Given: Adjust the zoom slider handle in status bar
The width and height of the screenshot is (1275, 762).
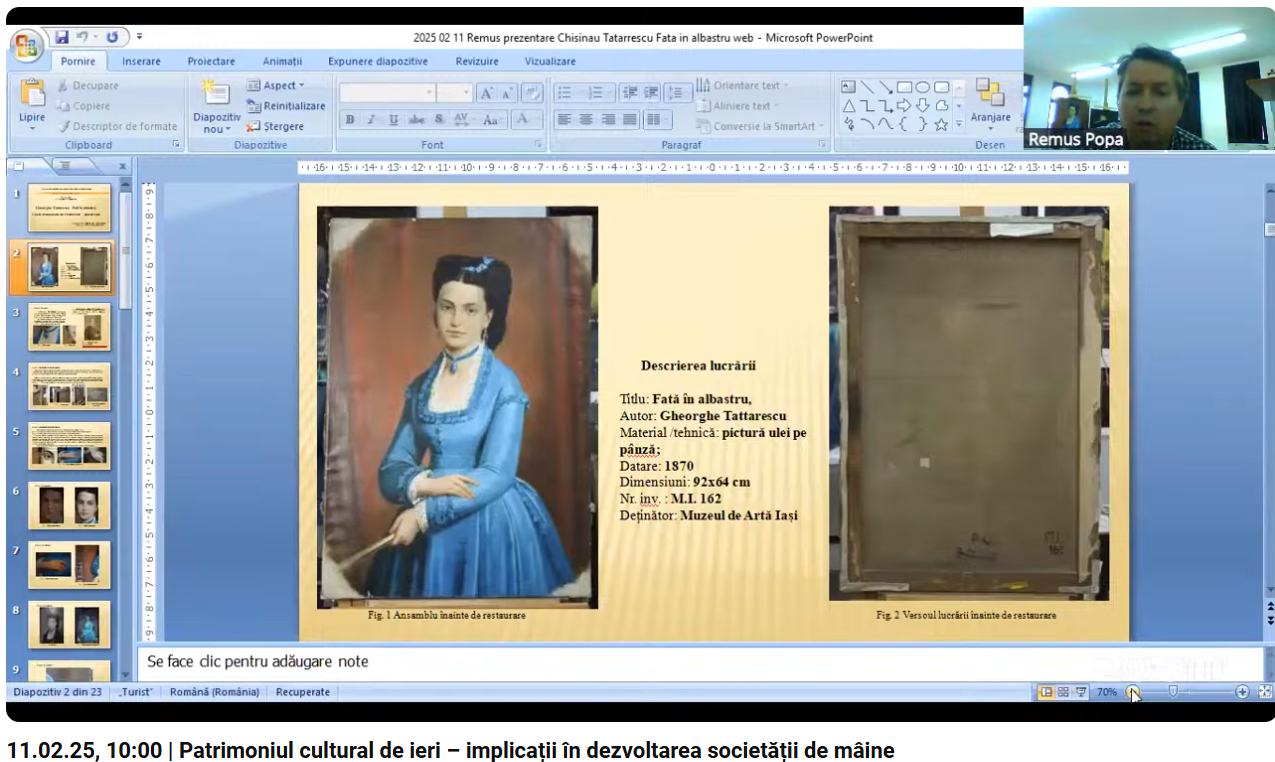Looking at the screenshot, I should click(x=1173, y=691).
